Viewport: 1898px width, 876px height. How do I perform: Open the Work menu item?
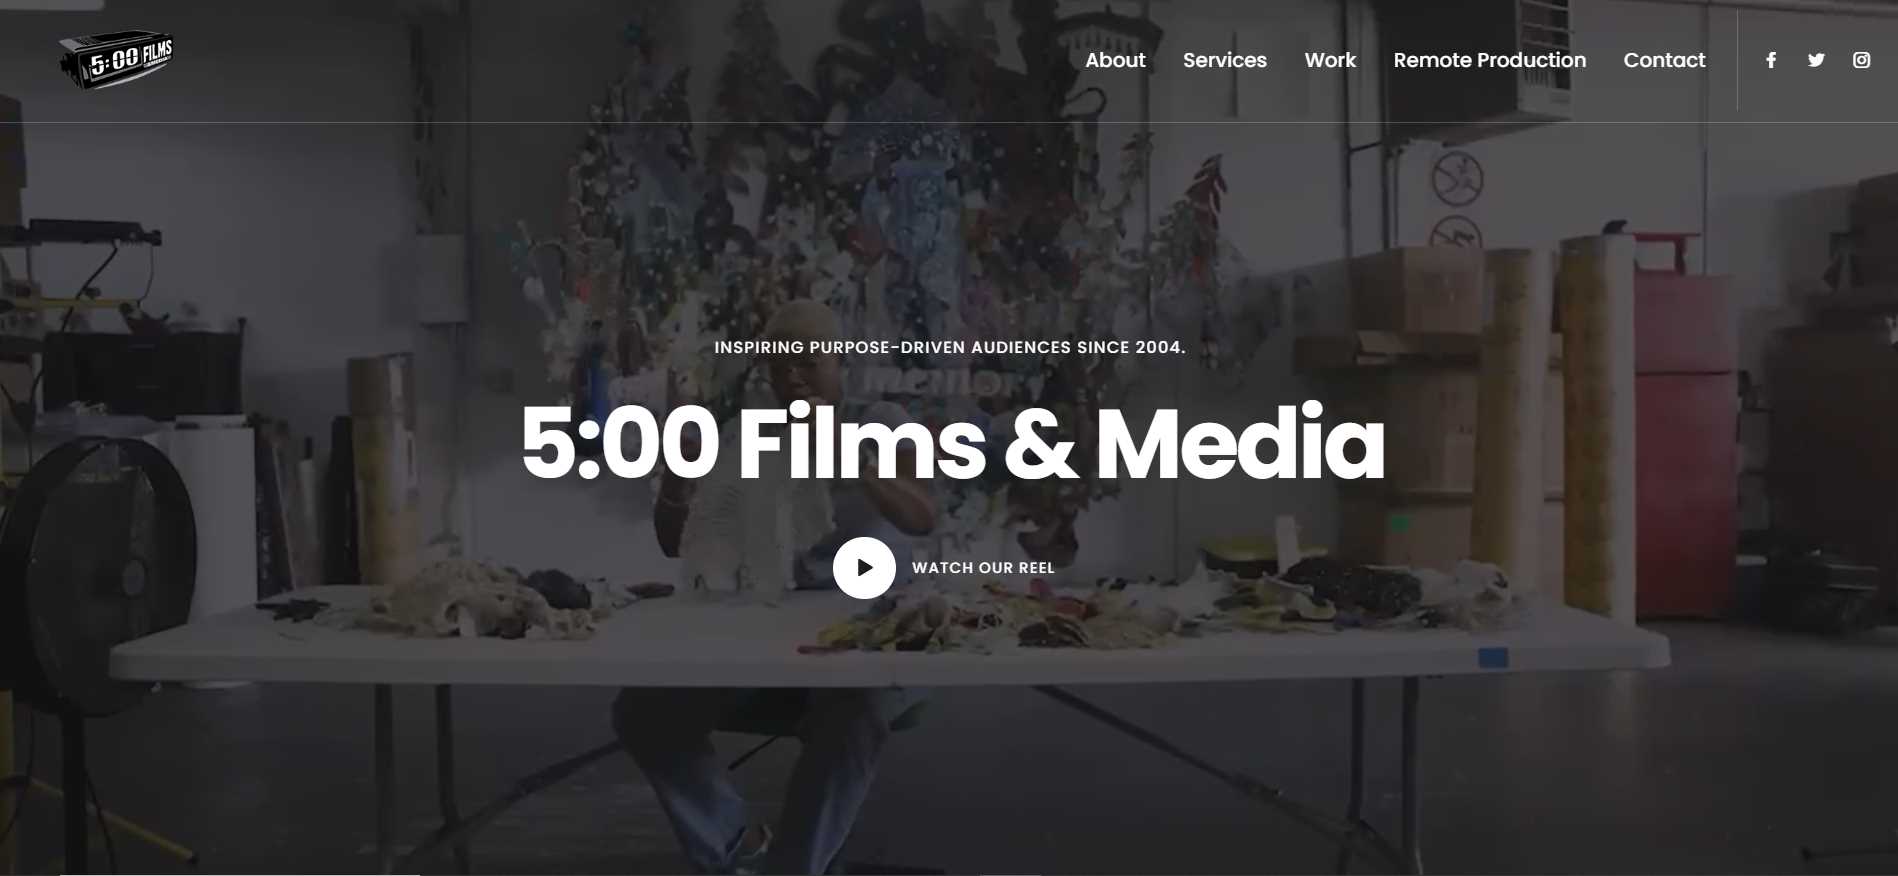click(1330, 60)
